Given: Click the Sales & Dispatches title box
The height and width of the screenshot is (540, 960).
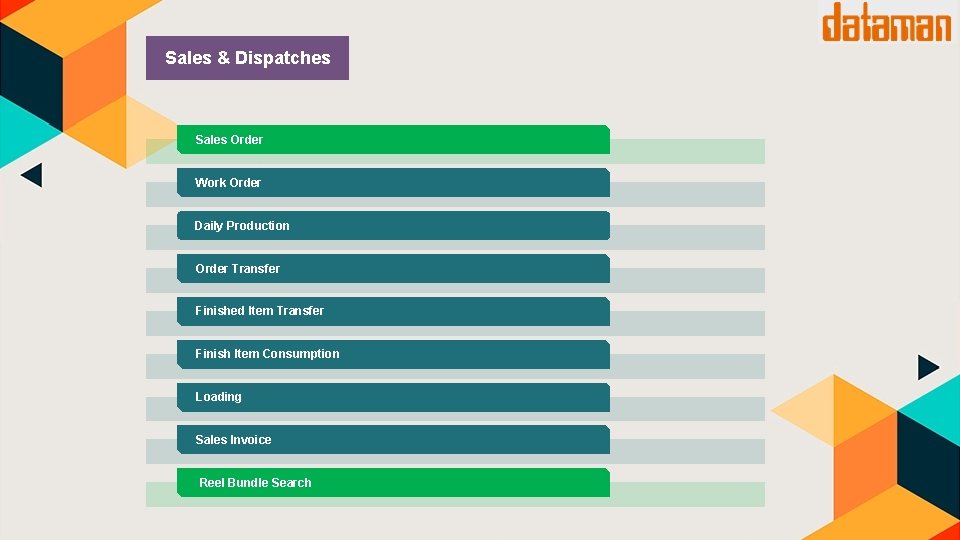Looking at the screenshot, I should (247, 58).
